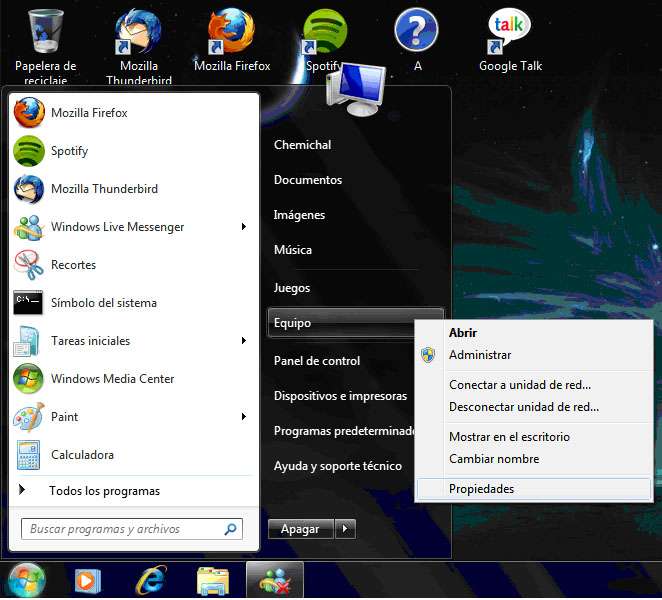Image resolution: width=662 pixels, height=600 pixels.
Task: Open Spotify from the Start menu list
Action: (x=69, y=151)
